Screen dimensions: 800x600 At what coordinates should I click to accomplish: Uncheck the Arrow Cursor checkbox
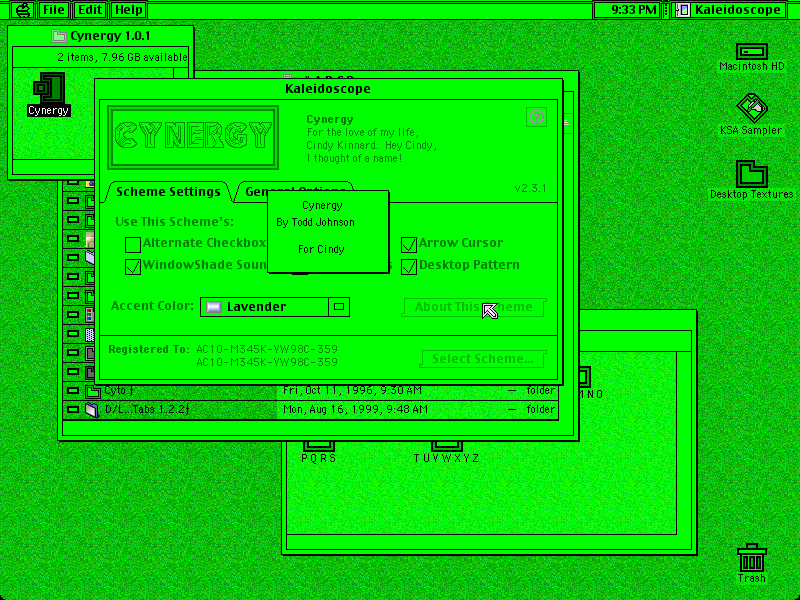[x=409, y=244]
